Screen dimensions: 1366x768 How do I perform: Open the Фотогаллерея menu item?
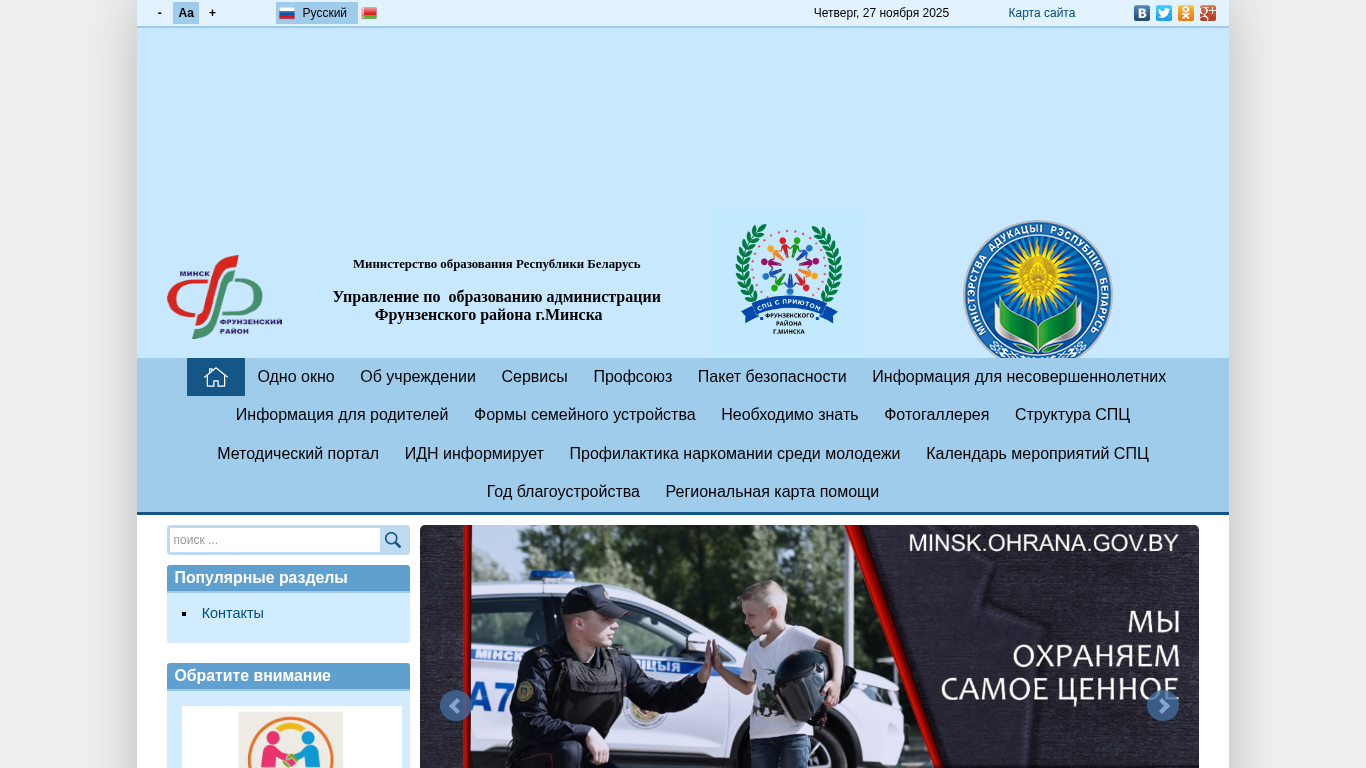(936, 415)
